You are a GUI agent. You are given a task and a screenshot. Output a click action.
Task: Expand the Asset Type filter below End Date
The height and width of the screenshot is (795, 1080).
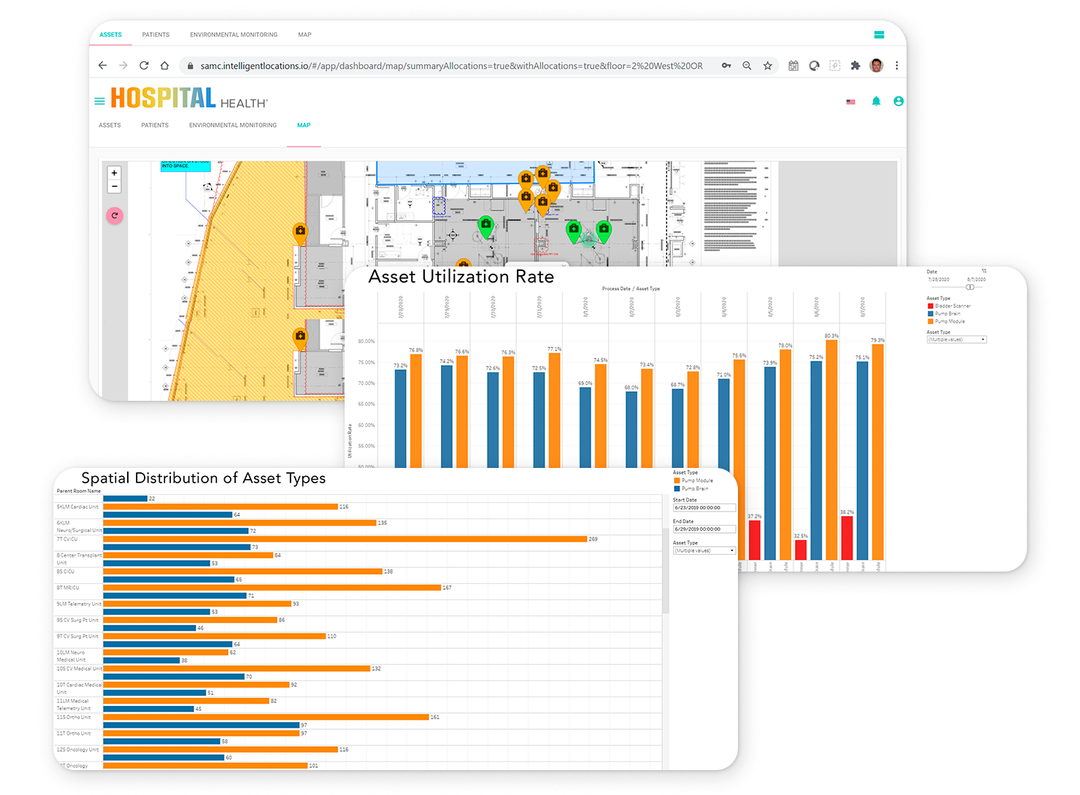point(703,549)
